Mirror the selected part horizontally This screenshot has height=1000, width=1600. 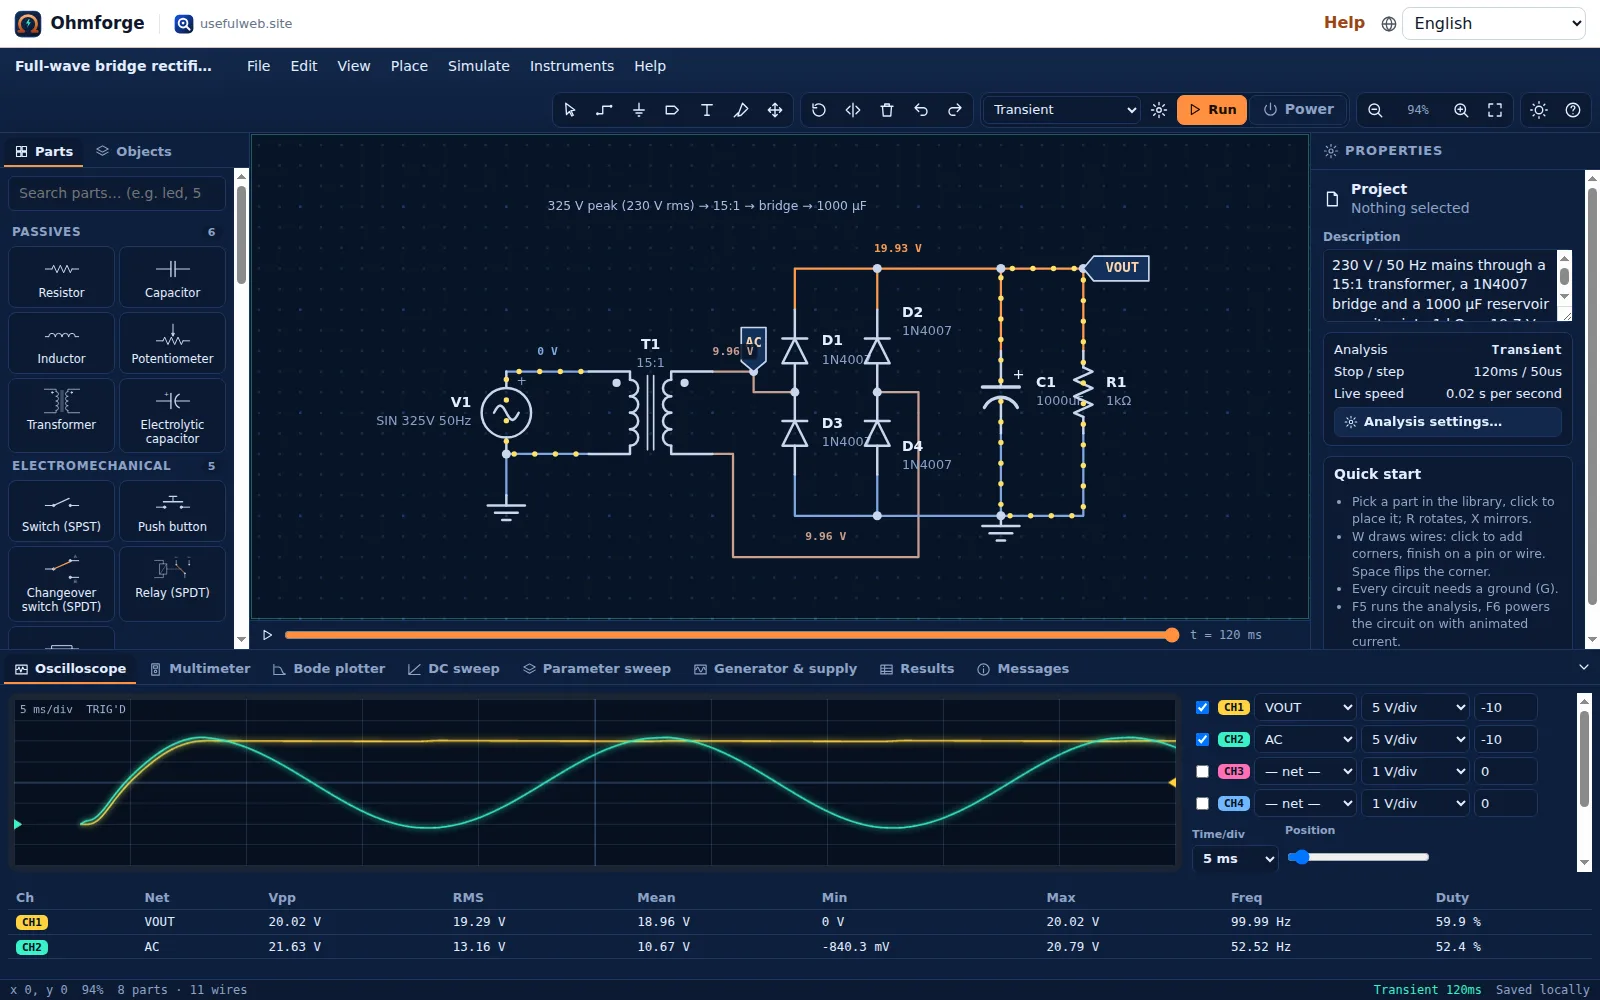853,110
